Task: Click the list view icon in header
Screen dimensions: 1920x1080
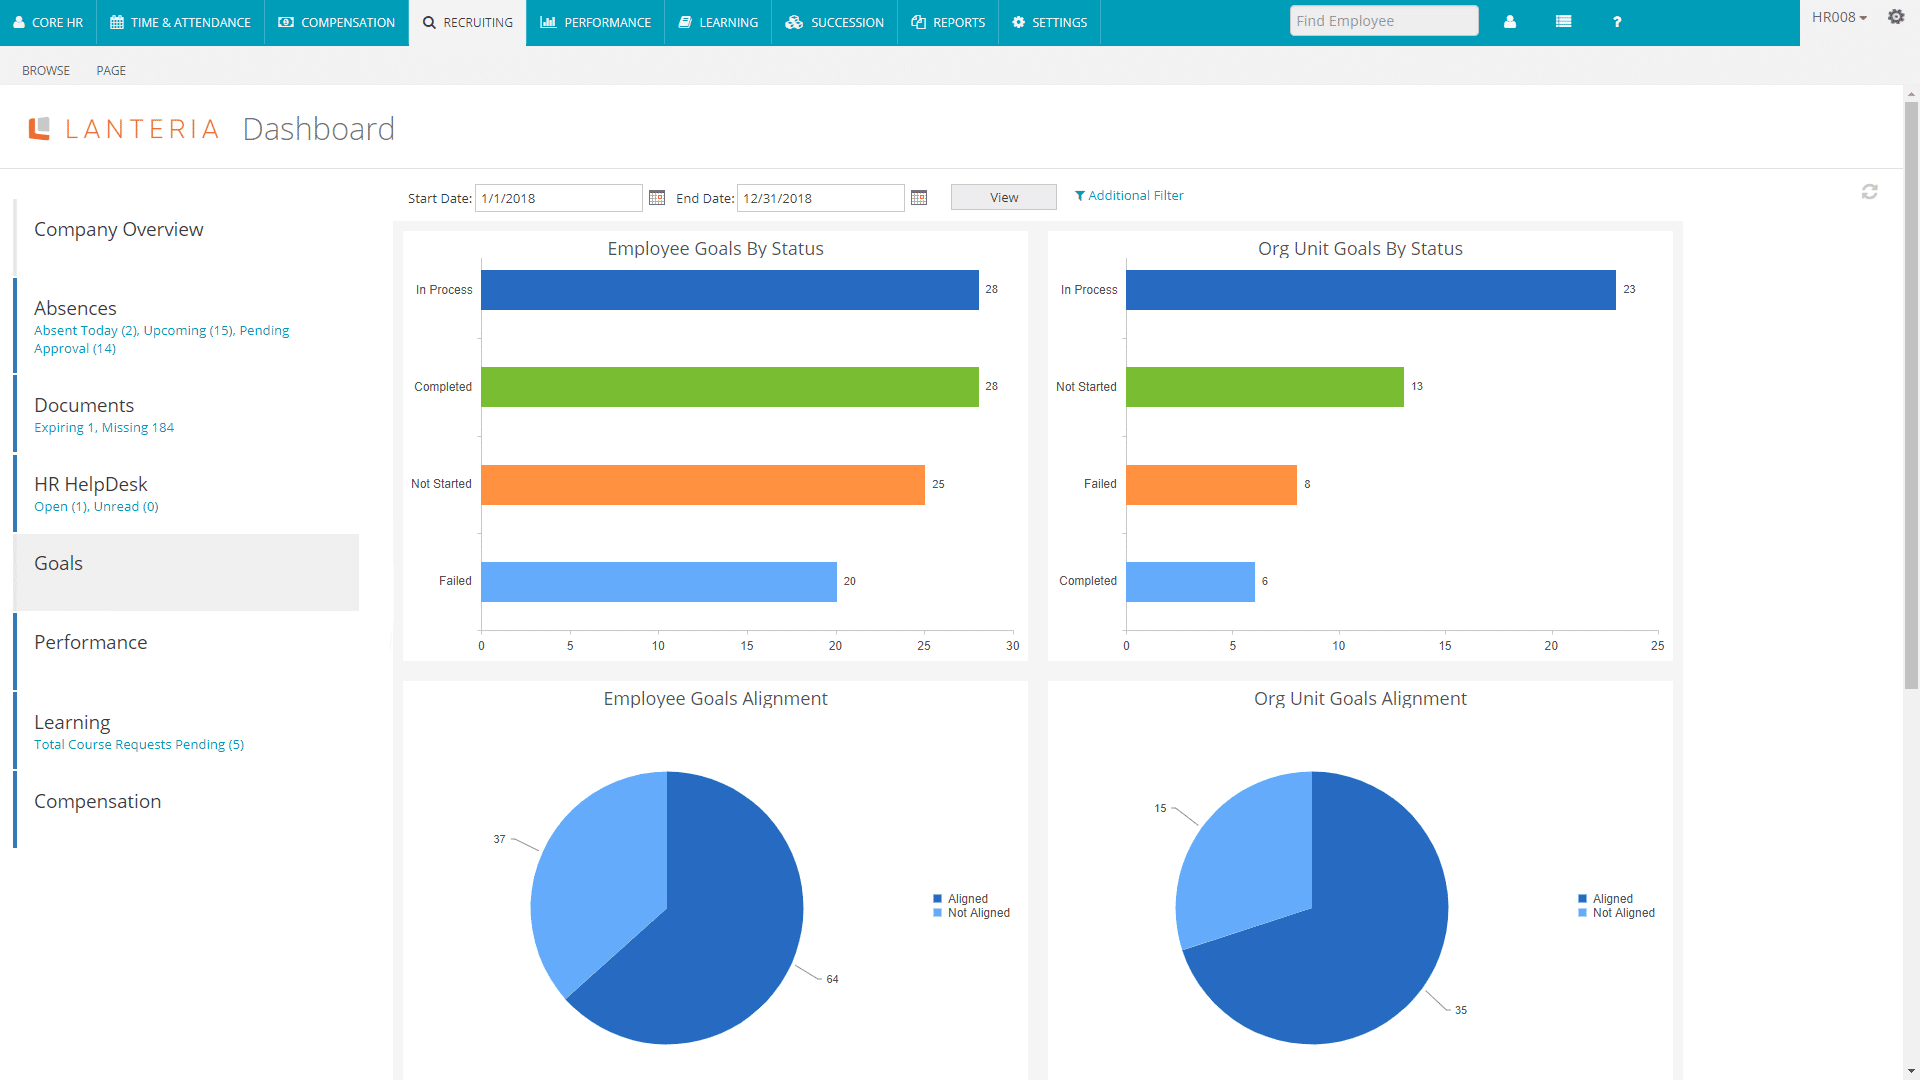Action: pyautogui.click(x=1564, y=21)
